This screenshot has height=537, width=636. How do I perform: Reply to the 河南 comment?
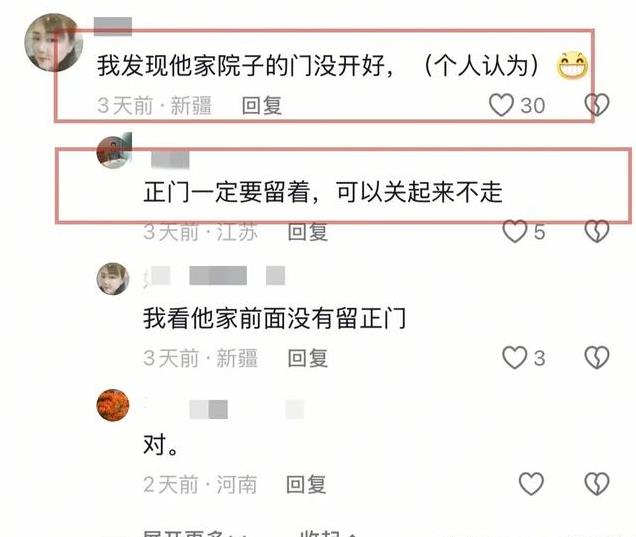tap(306, 484)
